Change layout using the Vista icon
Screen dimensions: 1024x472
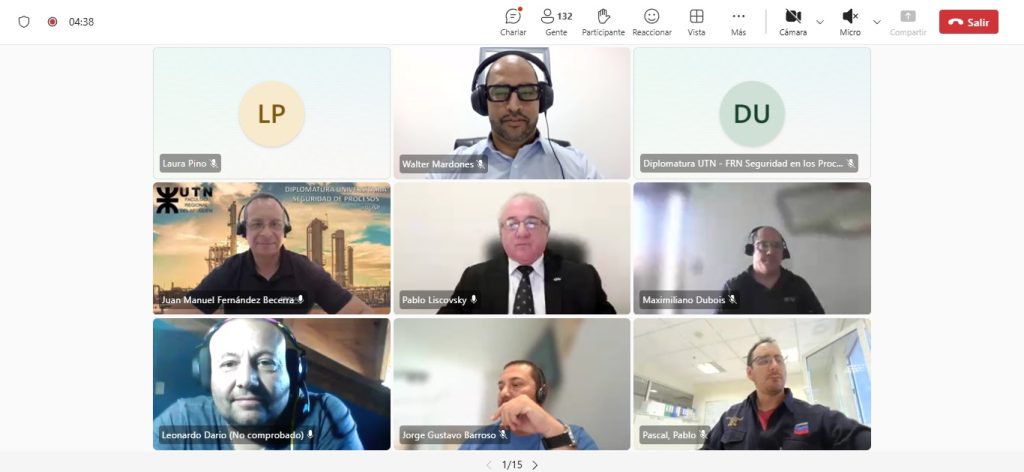pyautogui.click(x=696, y=22)
